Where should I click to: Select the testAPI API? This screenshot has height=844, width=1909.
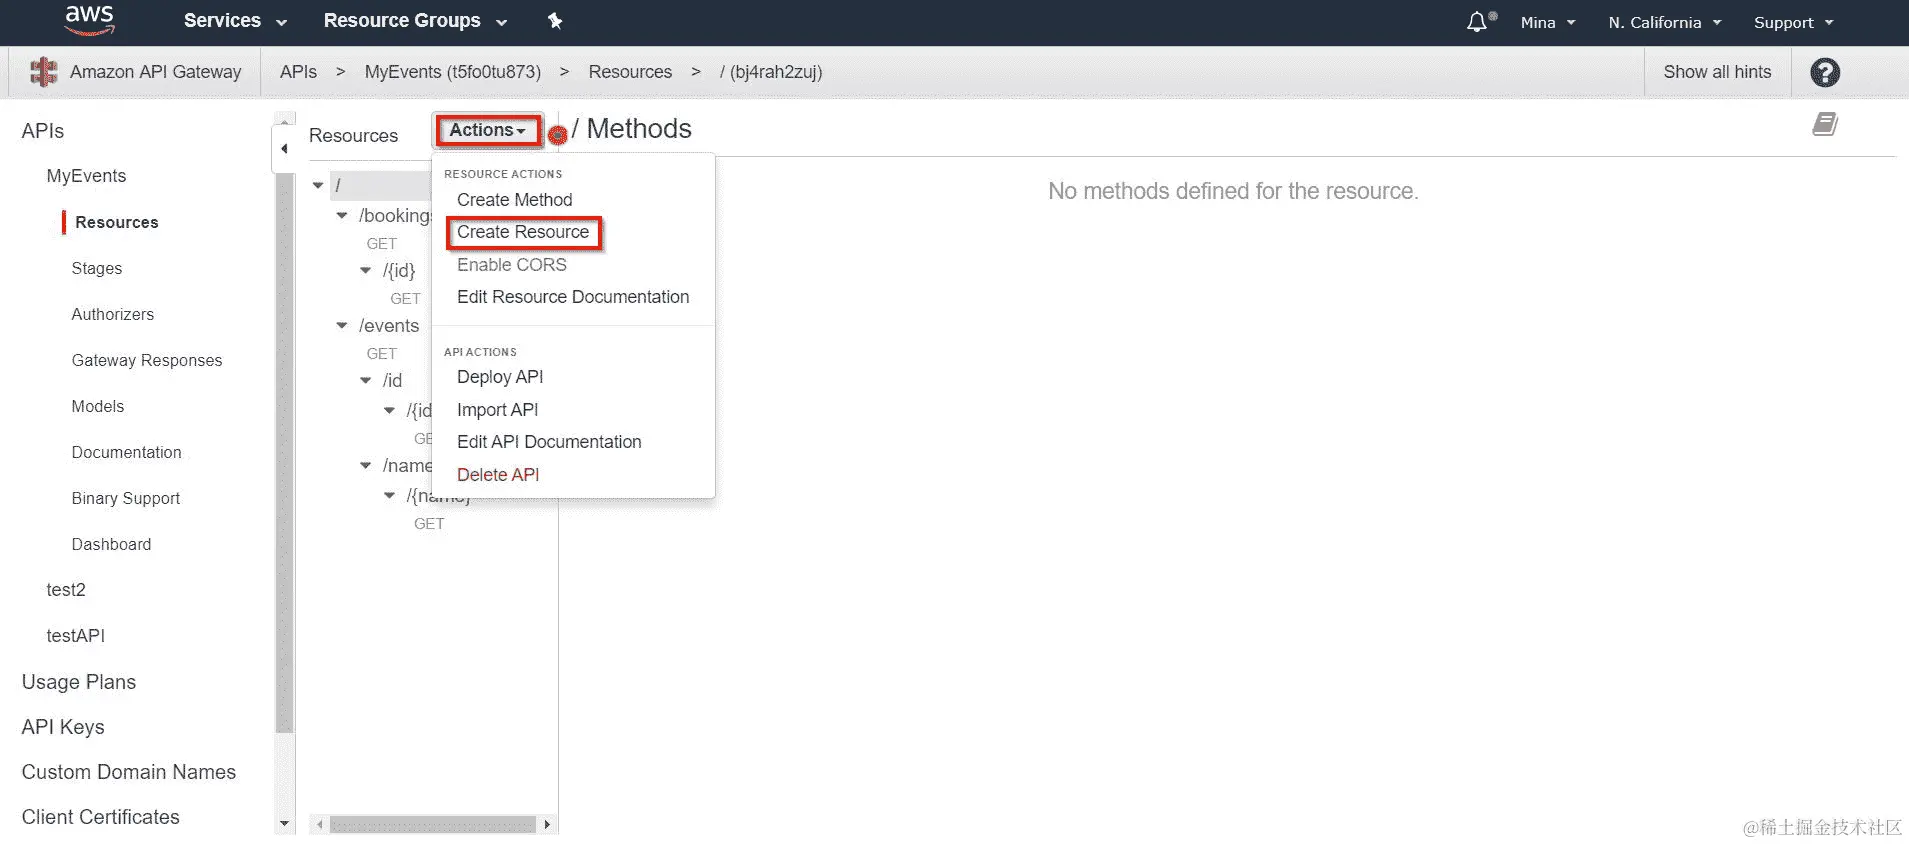[76, 636]
